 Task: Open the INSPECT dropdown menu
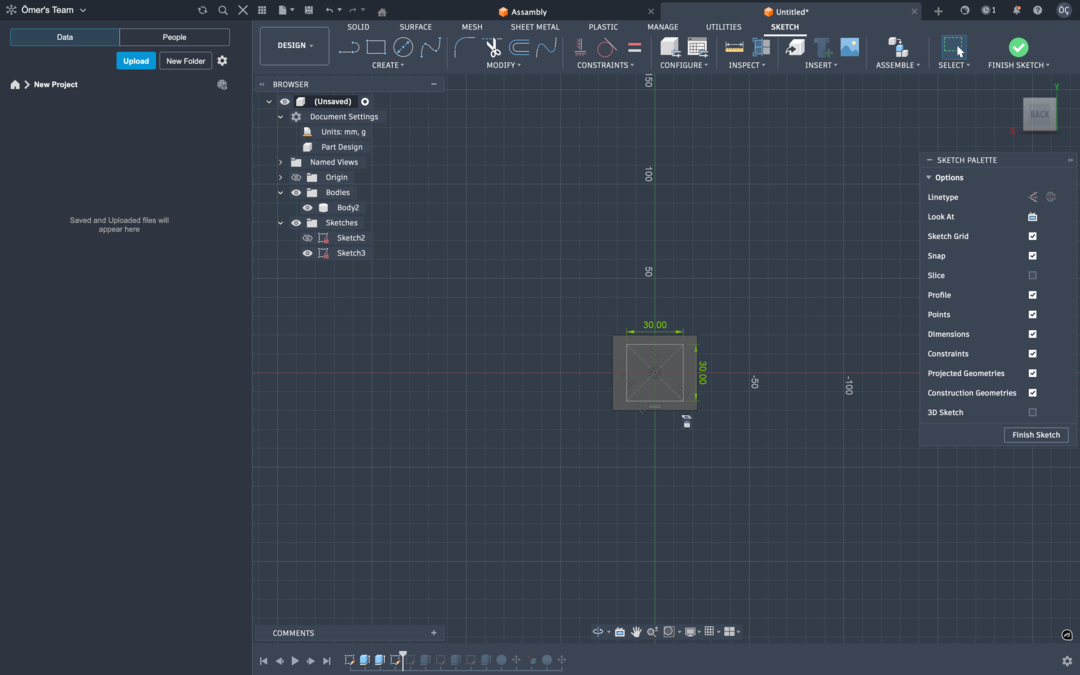[x=747, y=65]
